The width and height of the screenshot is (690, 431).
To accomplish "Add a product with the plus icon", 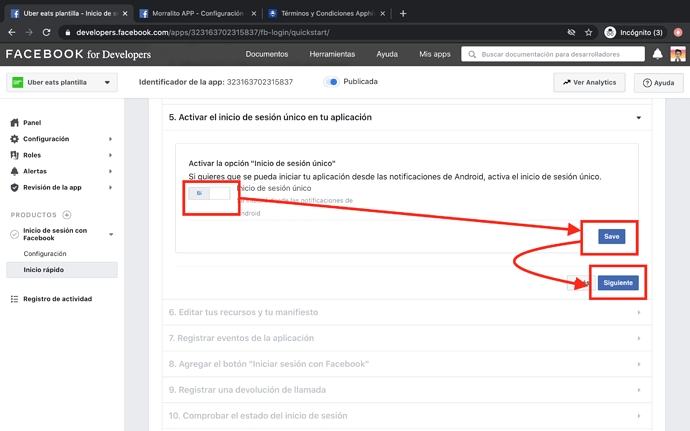I will coord(67,215).
